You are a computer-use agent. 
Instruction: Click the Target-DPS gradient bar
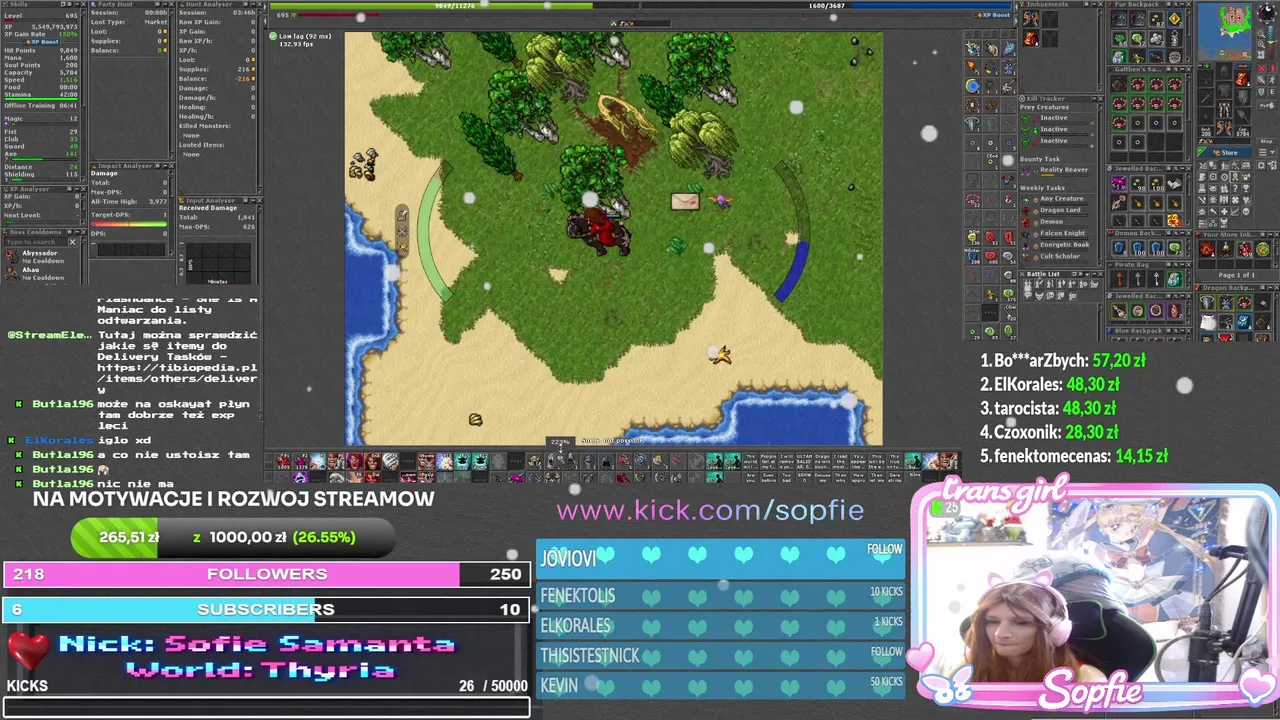coord(129,224)
